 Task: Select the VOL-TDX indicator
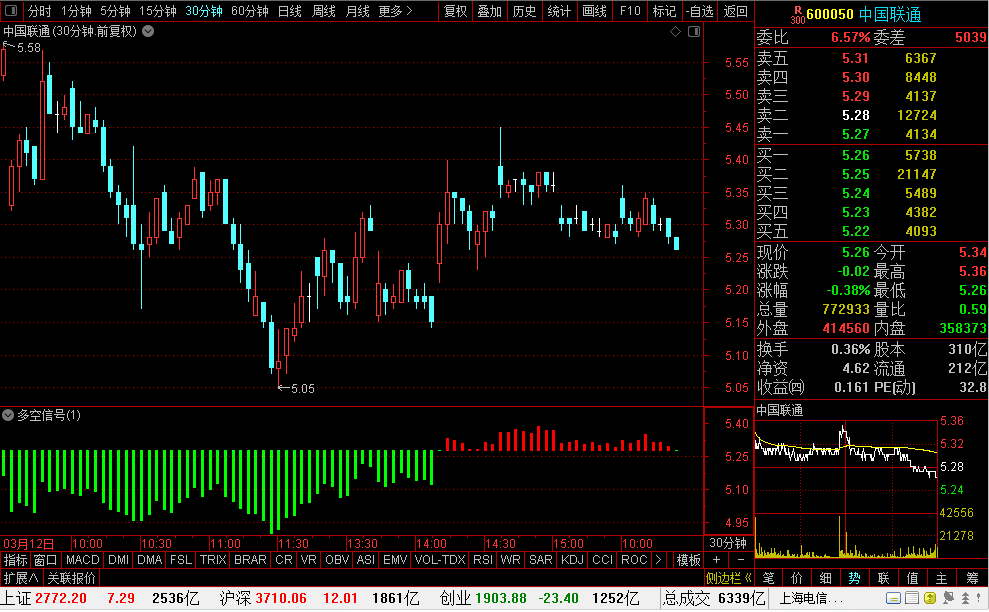(x=440, y=560)
